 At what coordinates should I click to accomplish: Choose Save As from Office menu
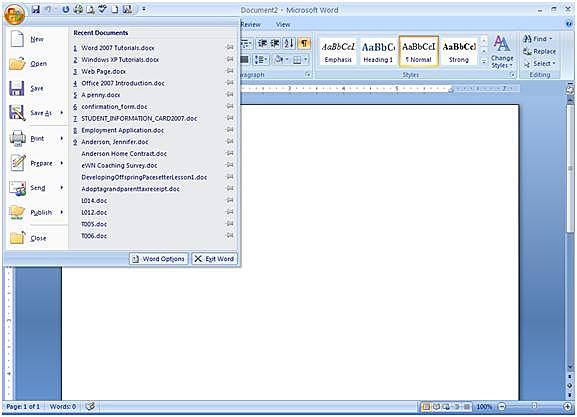coord(37,113)
